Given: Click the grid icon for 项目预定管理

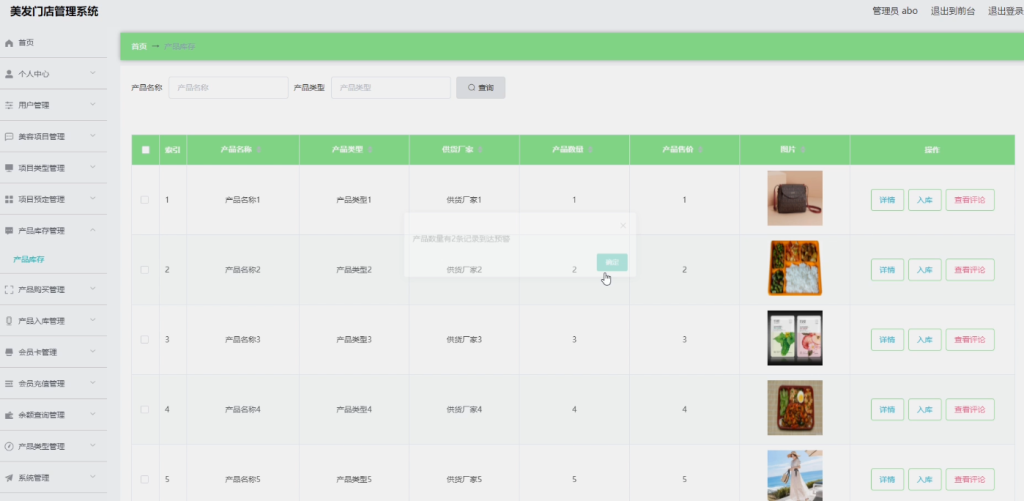Looking at the screenshot, I should click(x=9, y=199).
